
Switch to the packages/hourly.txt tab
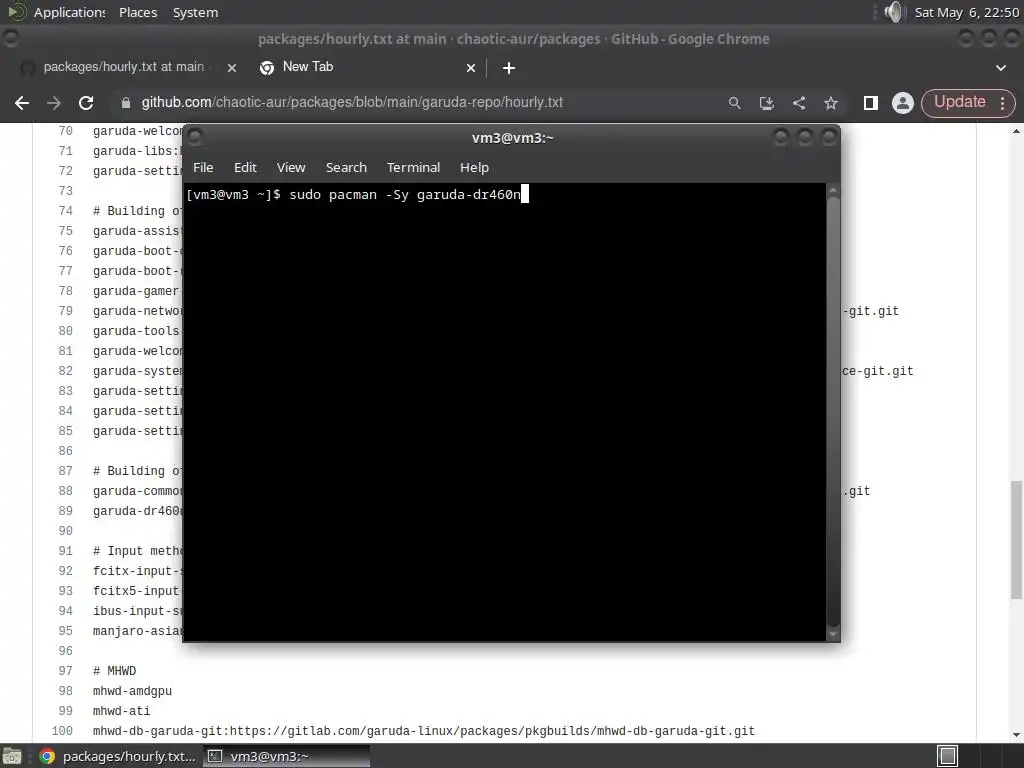124,67
